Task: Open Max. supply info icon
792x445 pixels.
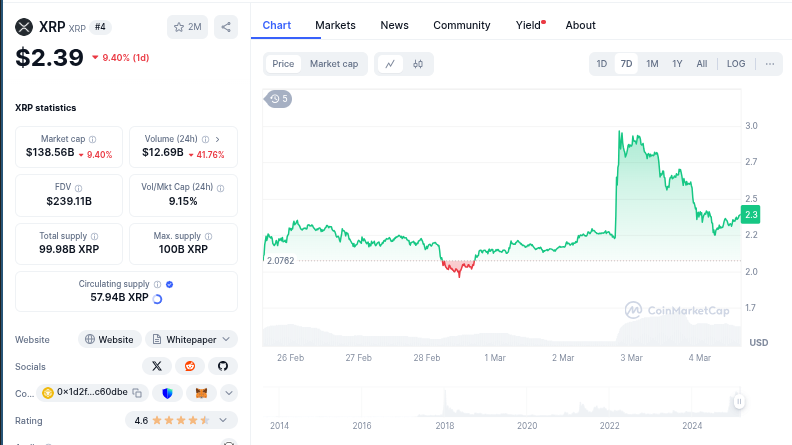Action: [x=209, y=236]
